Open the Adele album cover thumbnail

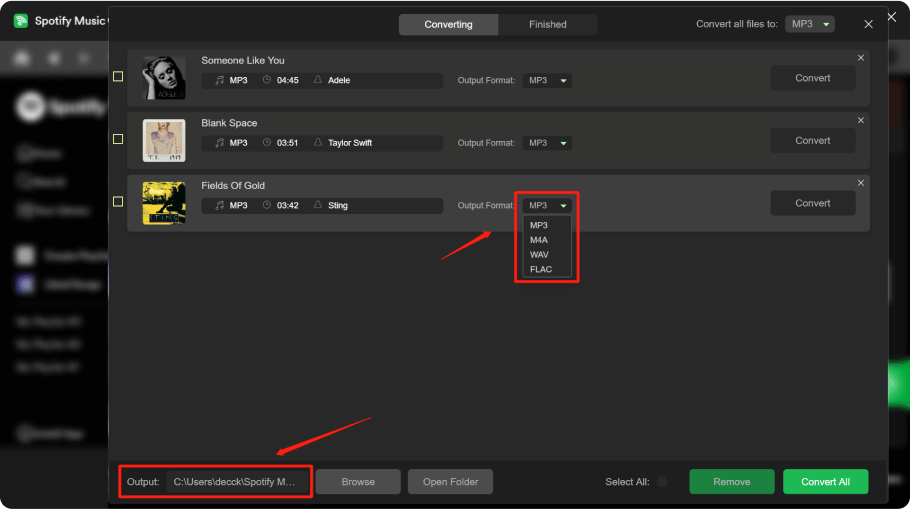(164, 78)
